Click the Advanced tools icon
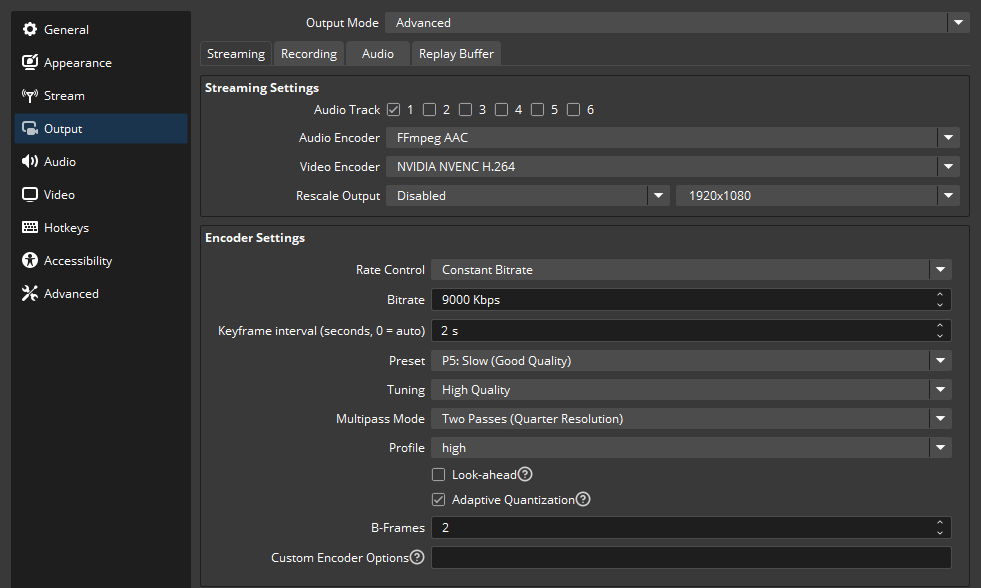The height and width of the screenshot is (588, 981). pyautogui.click(x=30, y=294)
